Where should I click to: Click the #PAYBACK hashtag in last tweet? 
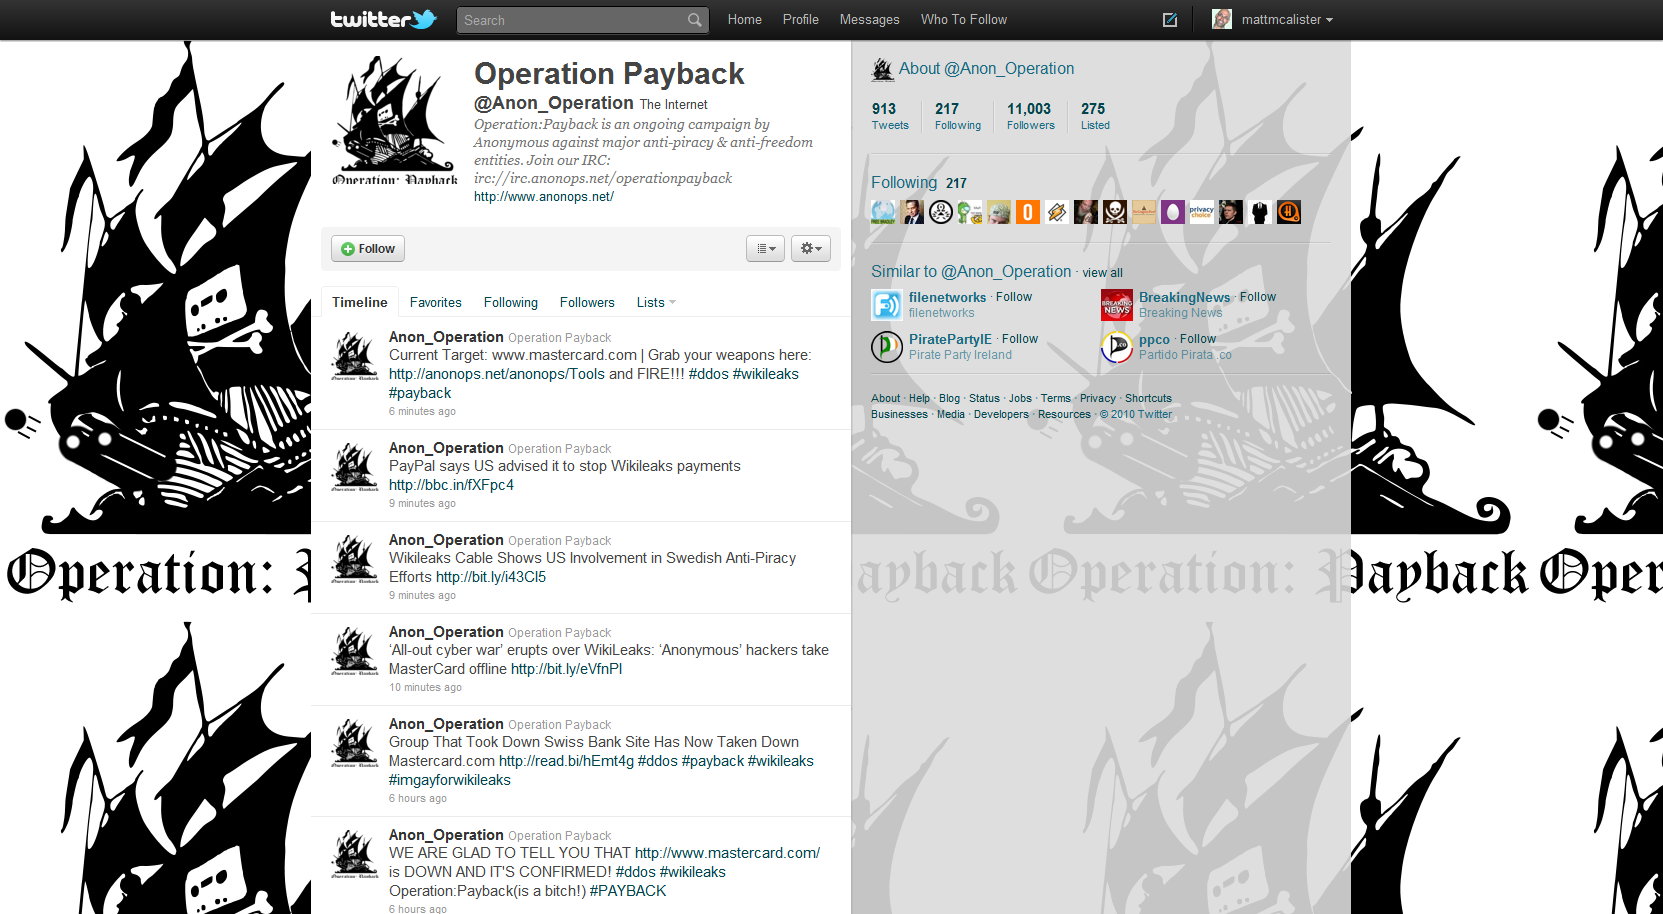628,891
